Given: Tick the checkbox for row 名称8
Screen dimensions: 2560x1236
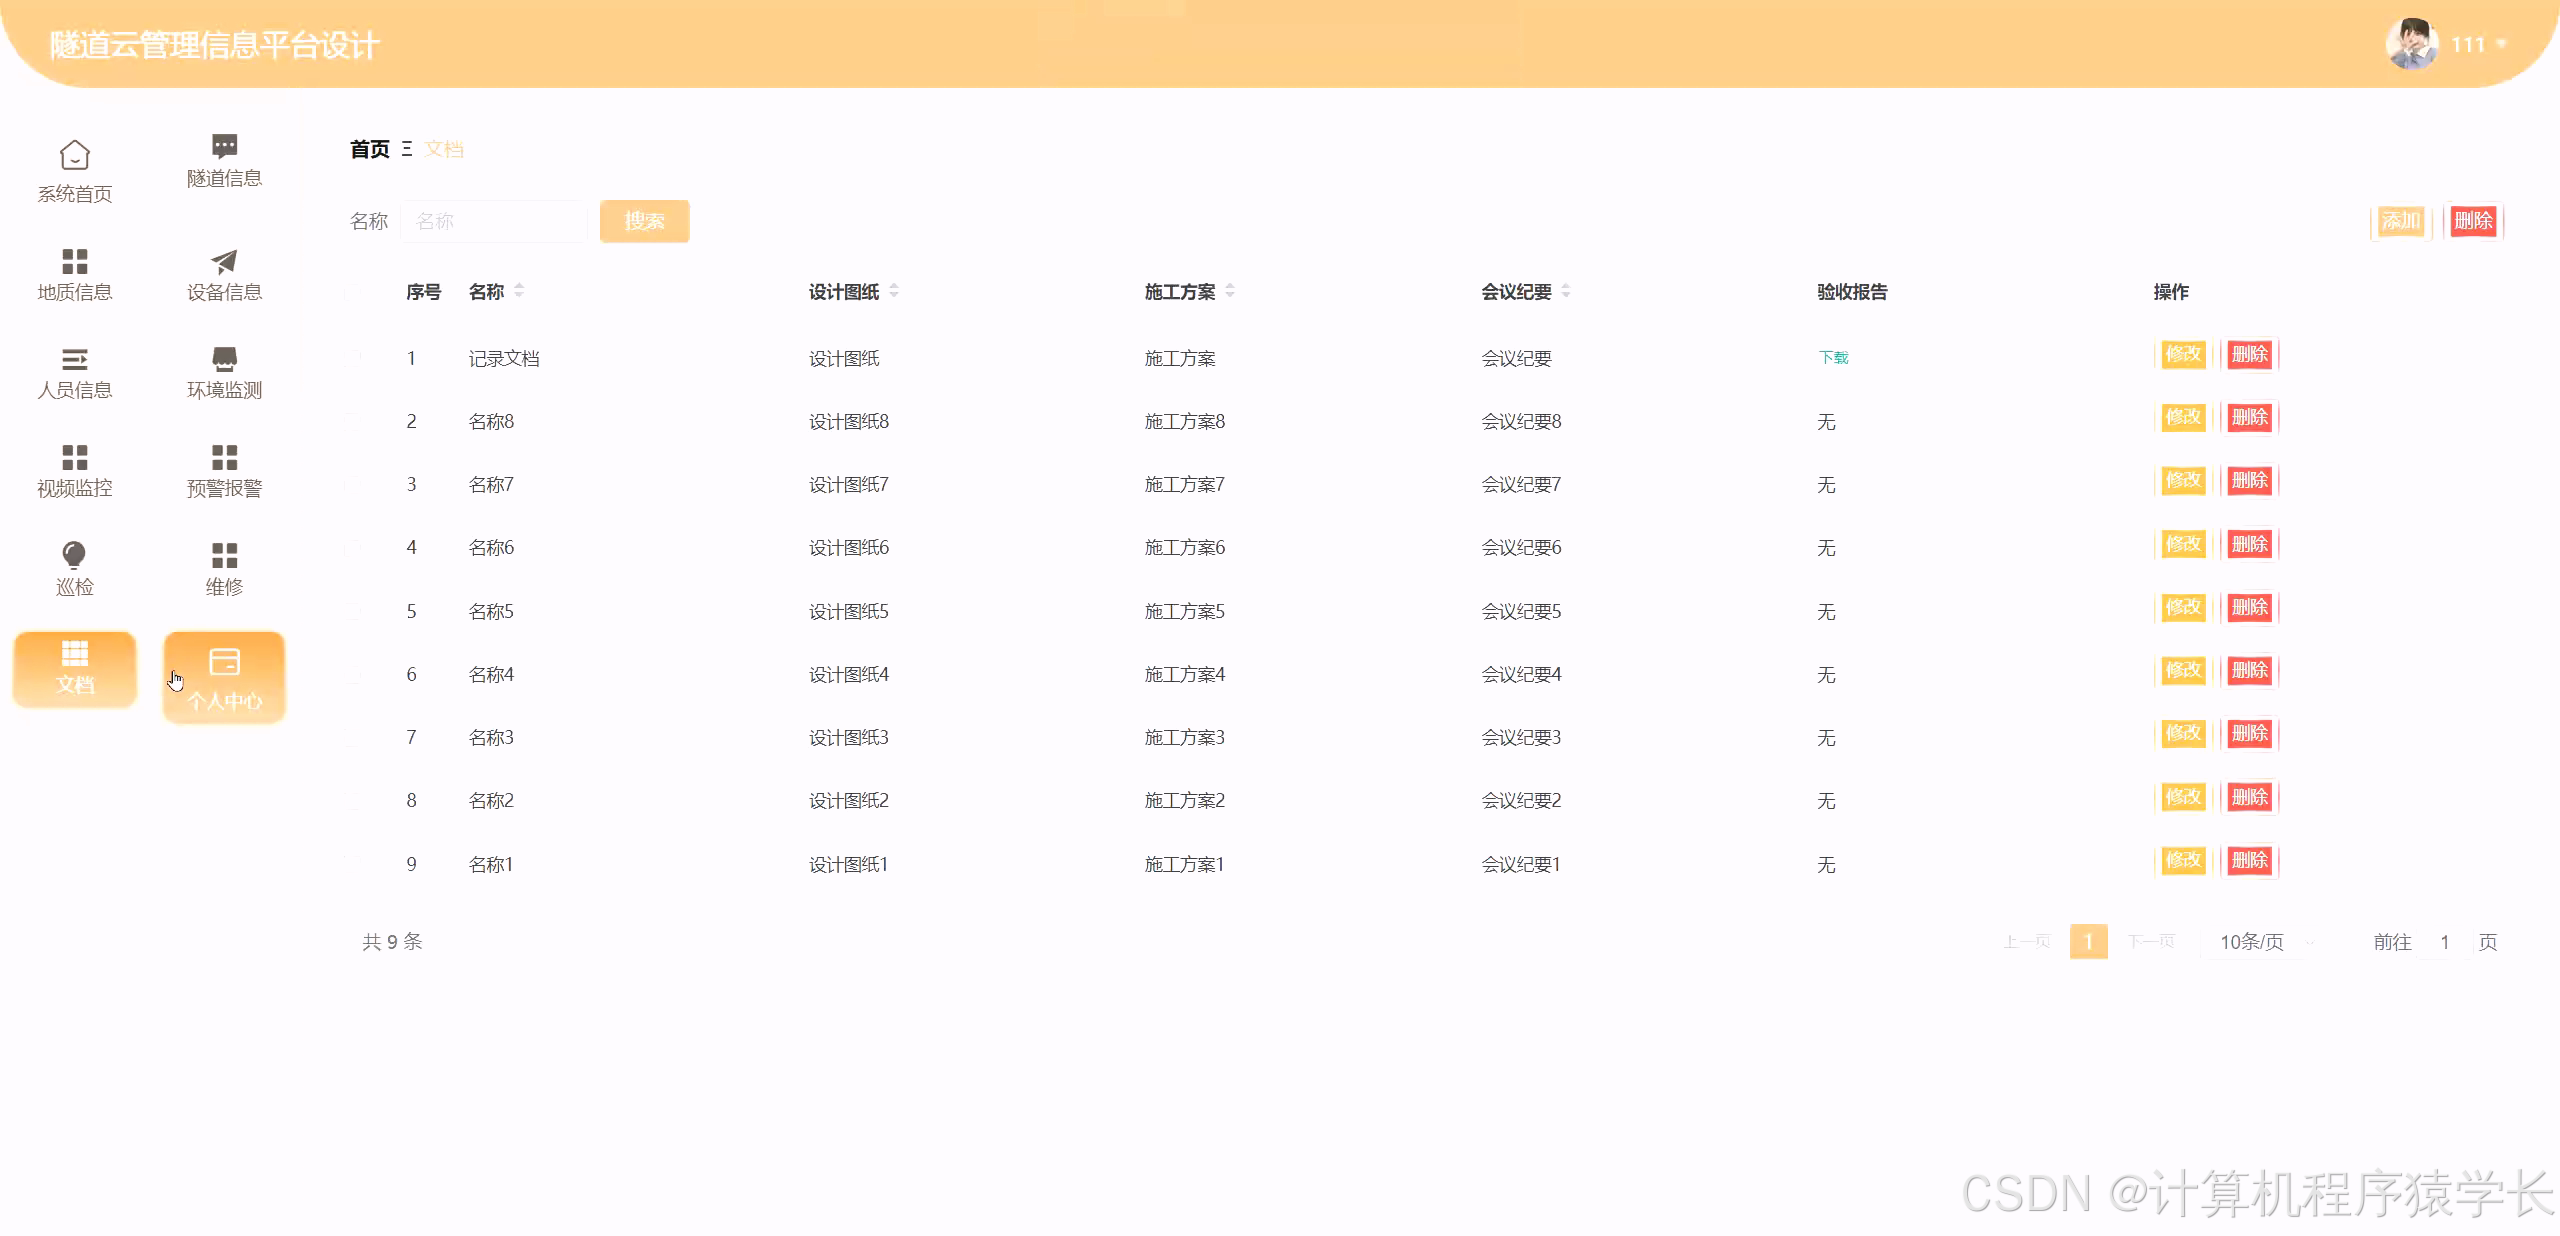Looking at the screenshot, I should click(x=354, y=420).
